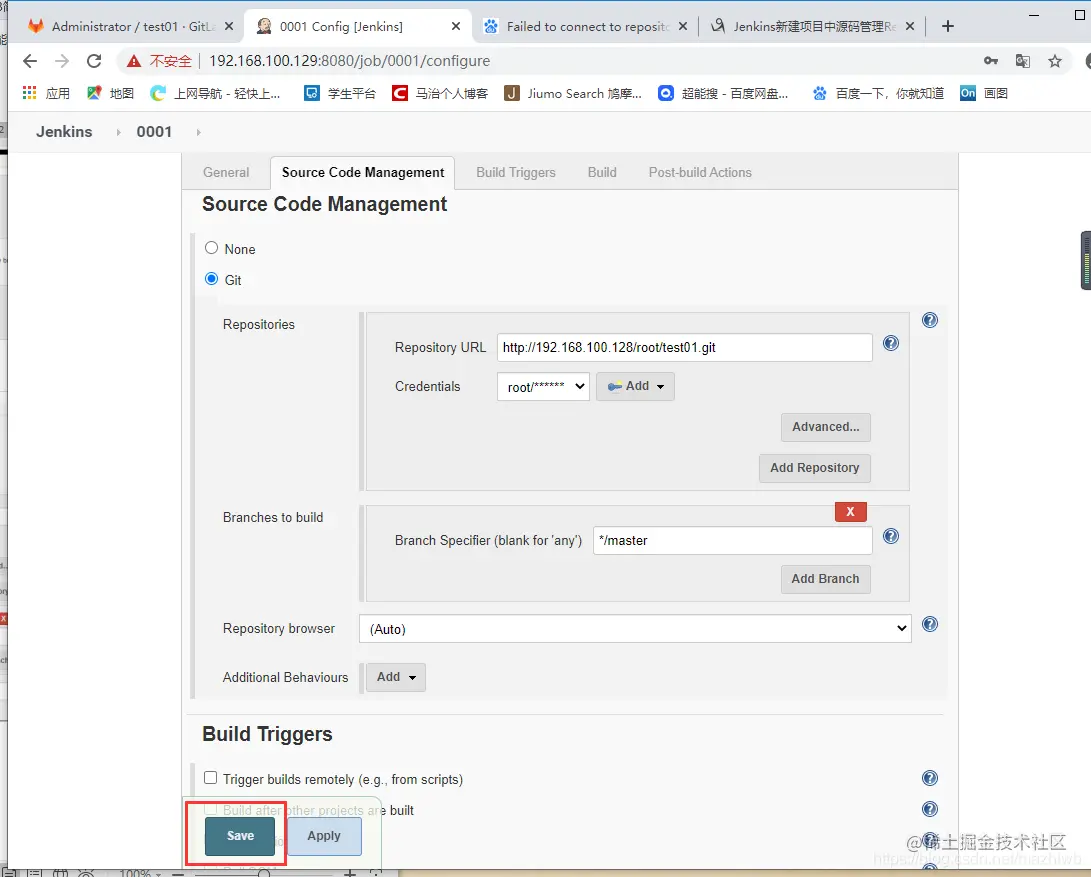Open the saved password key icon
The width and height of the screenshot is (1091, 877).
991,61
